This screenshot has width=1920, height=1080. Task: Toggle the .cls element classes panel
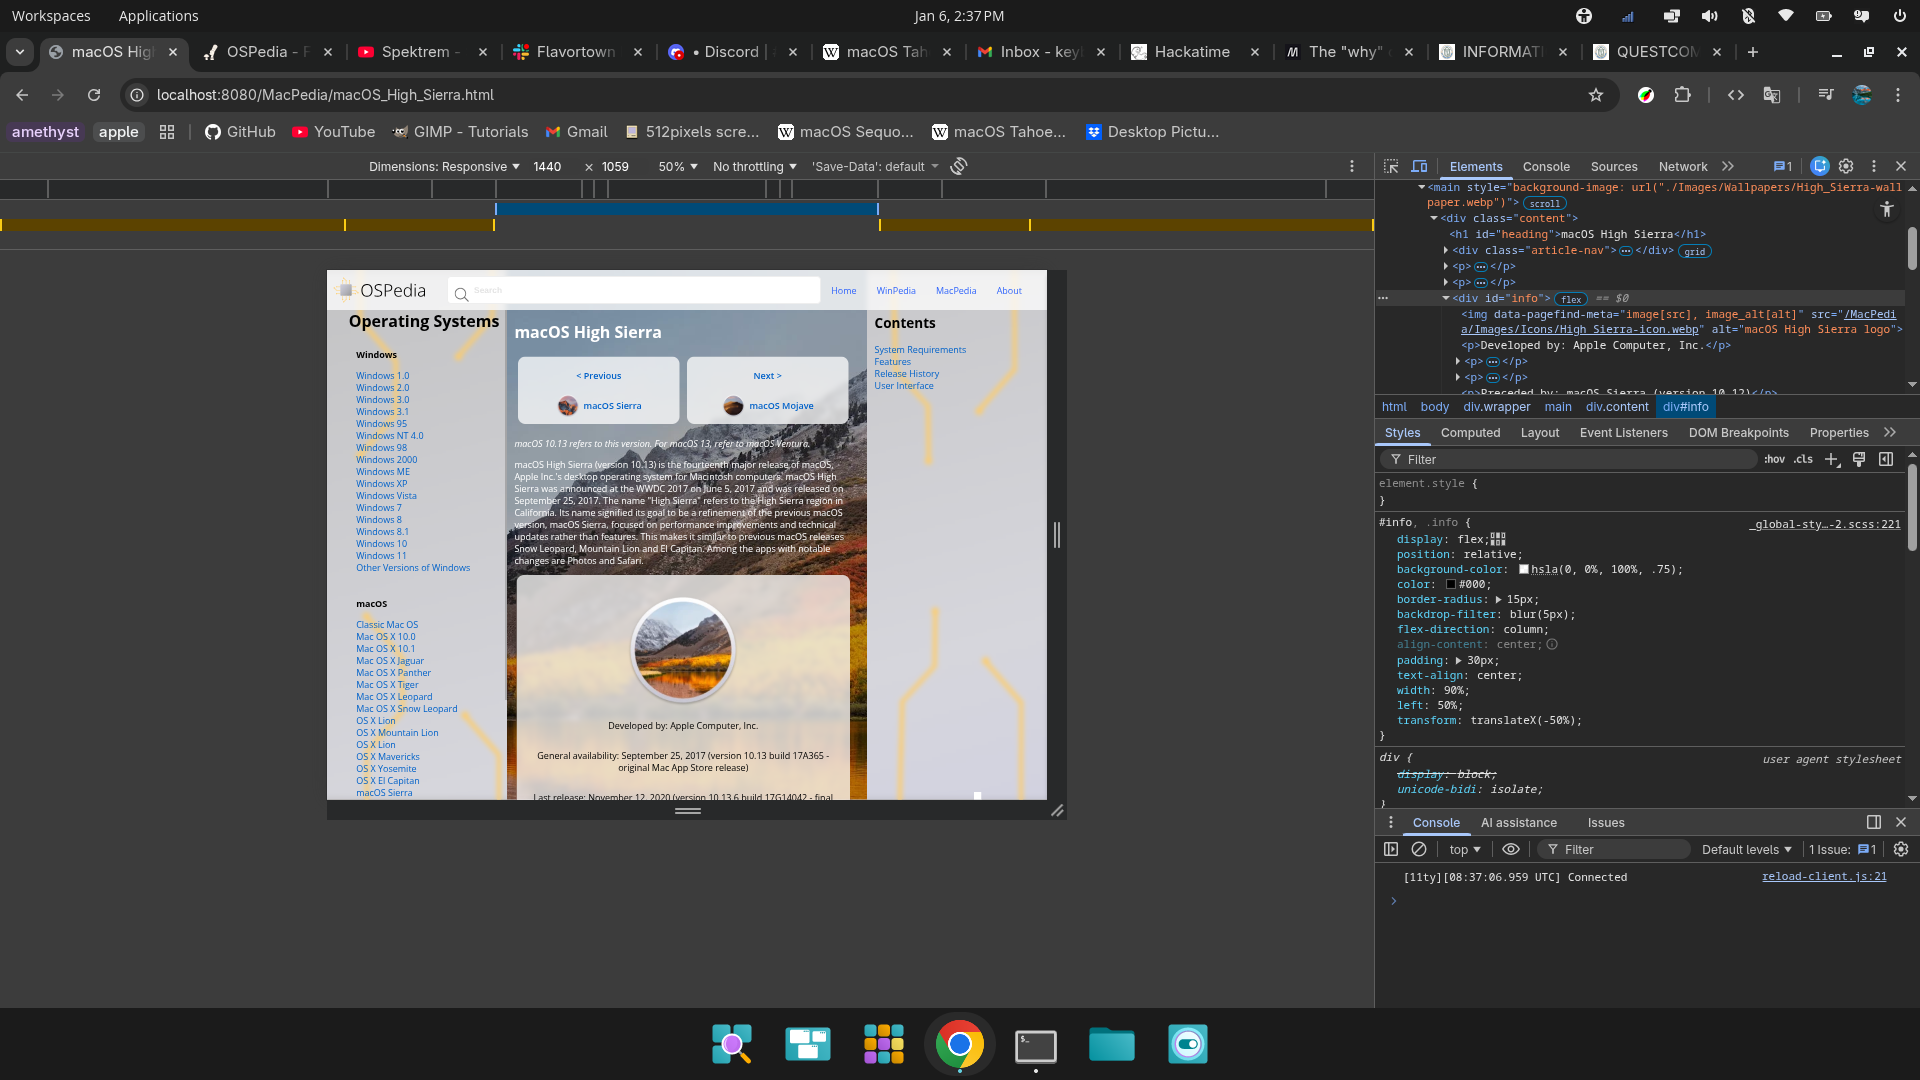1803,459
